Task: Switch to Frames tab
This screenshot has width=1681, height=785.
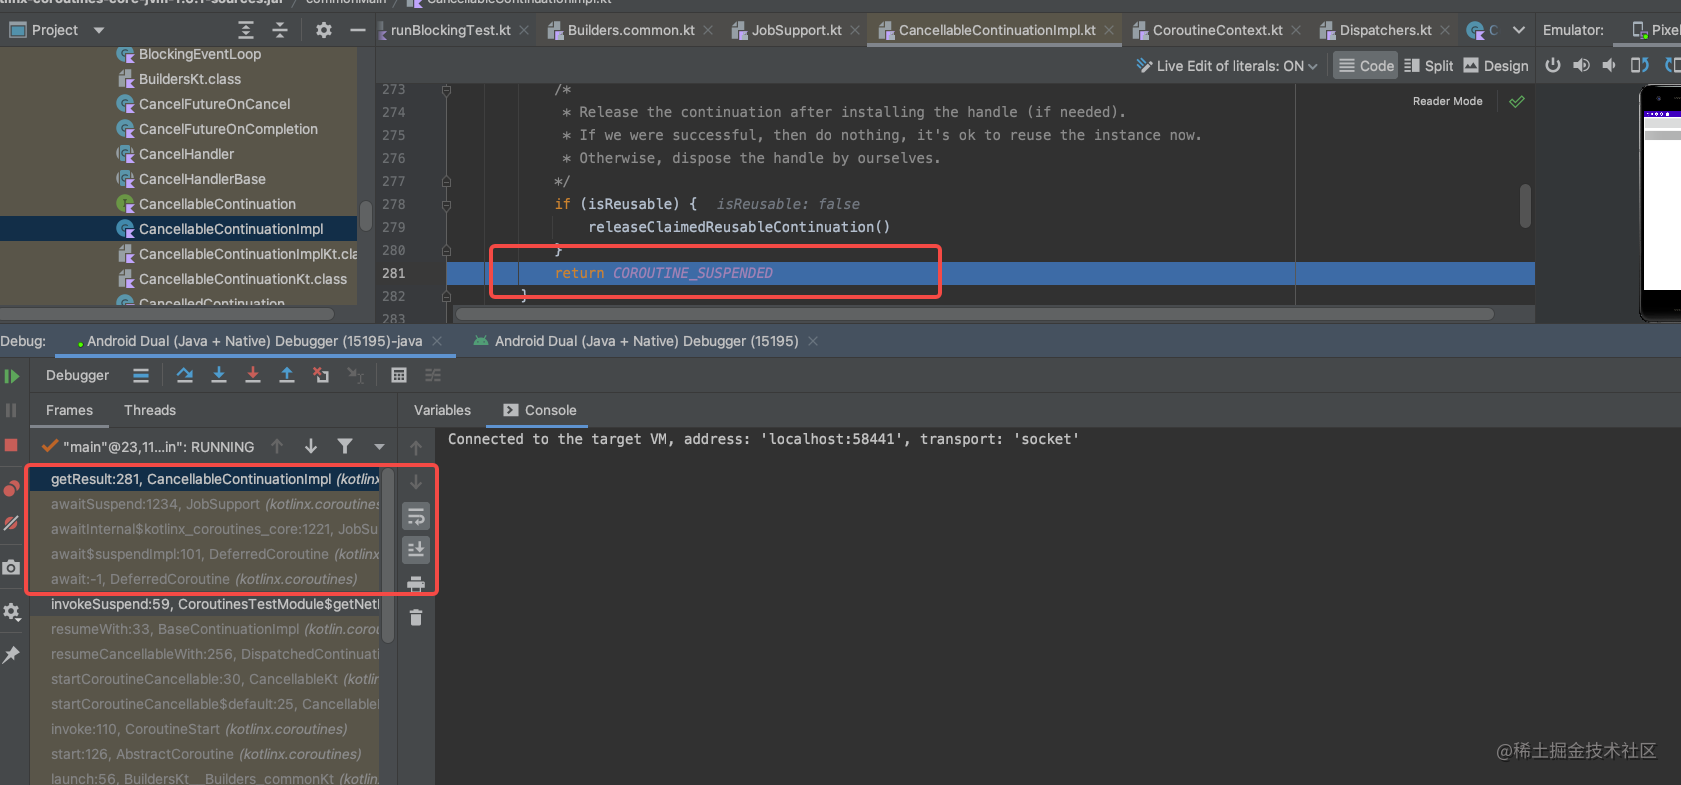Action: click(x=69, y=410)
